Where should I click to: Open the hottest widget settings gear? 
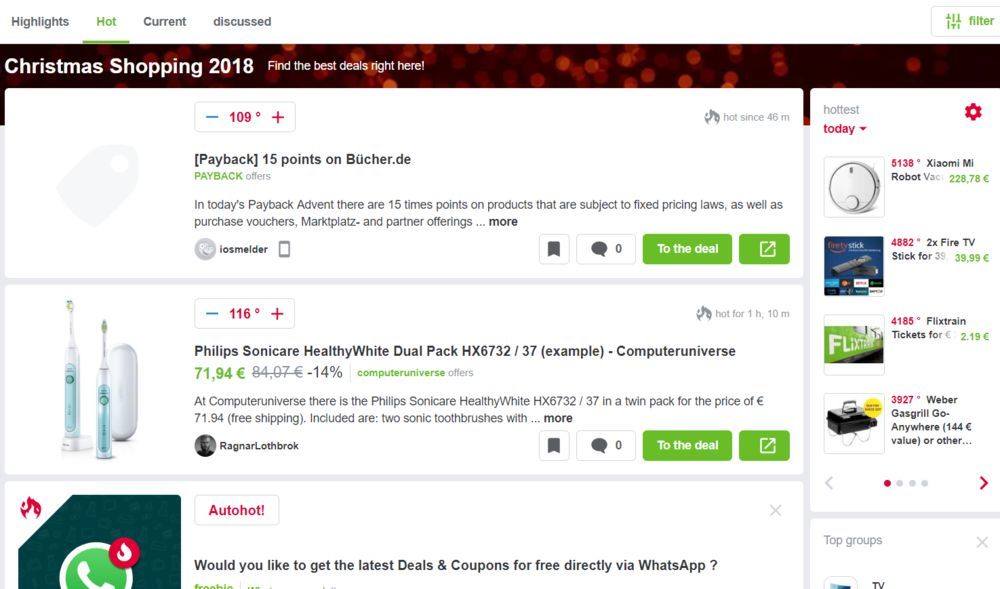click(973, 112)
